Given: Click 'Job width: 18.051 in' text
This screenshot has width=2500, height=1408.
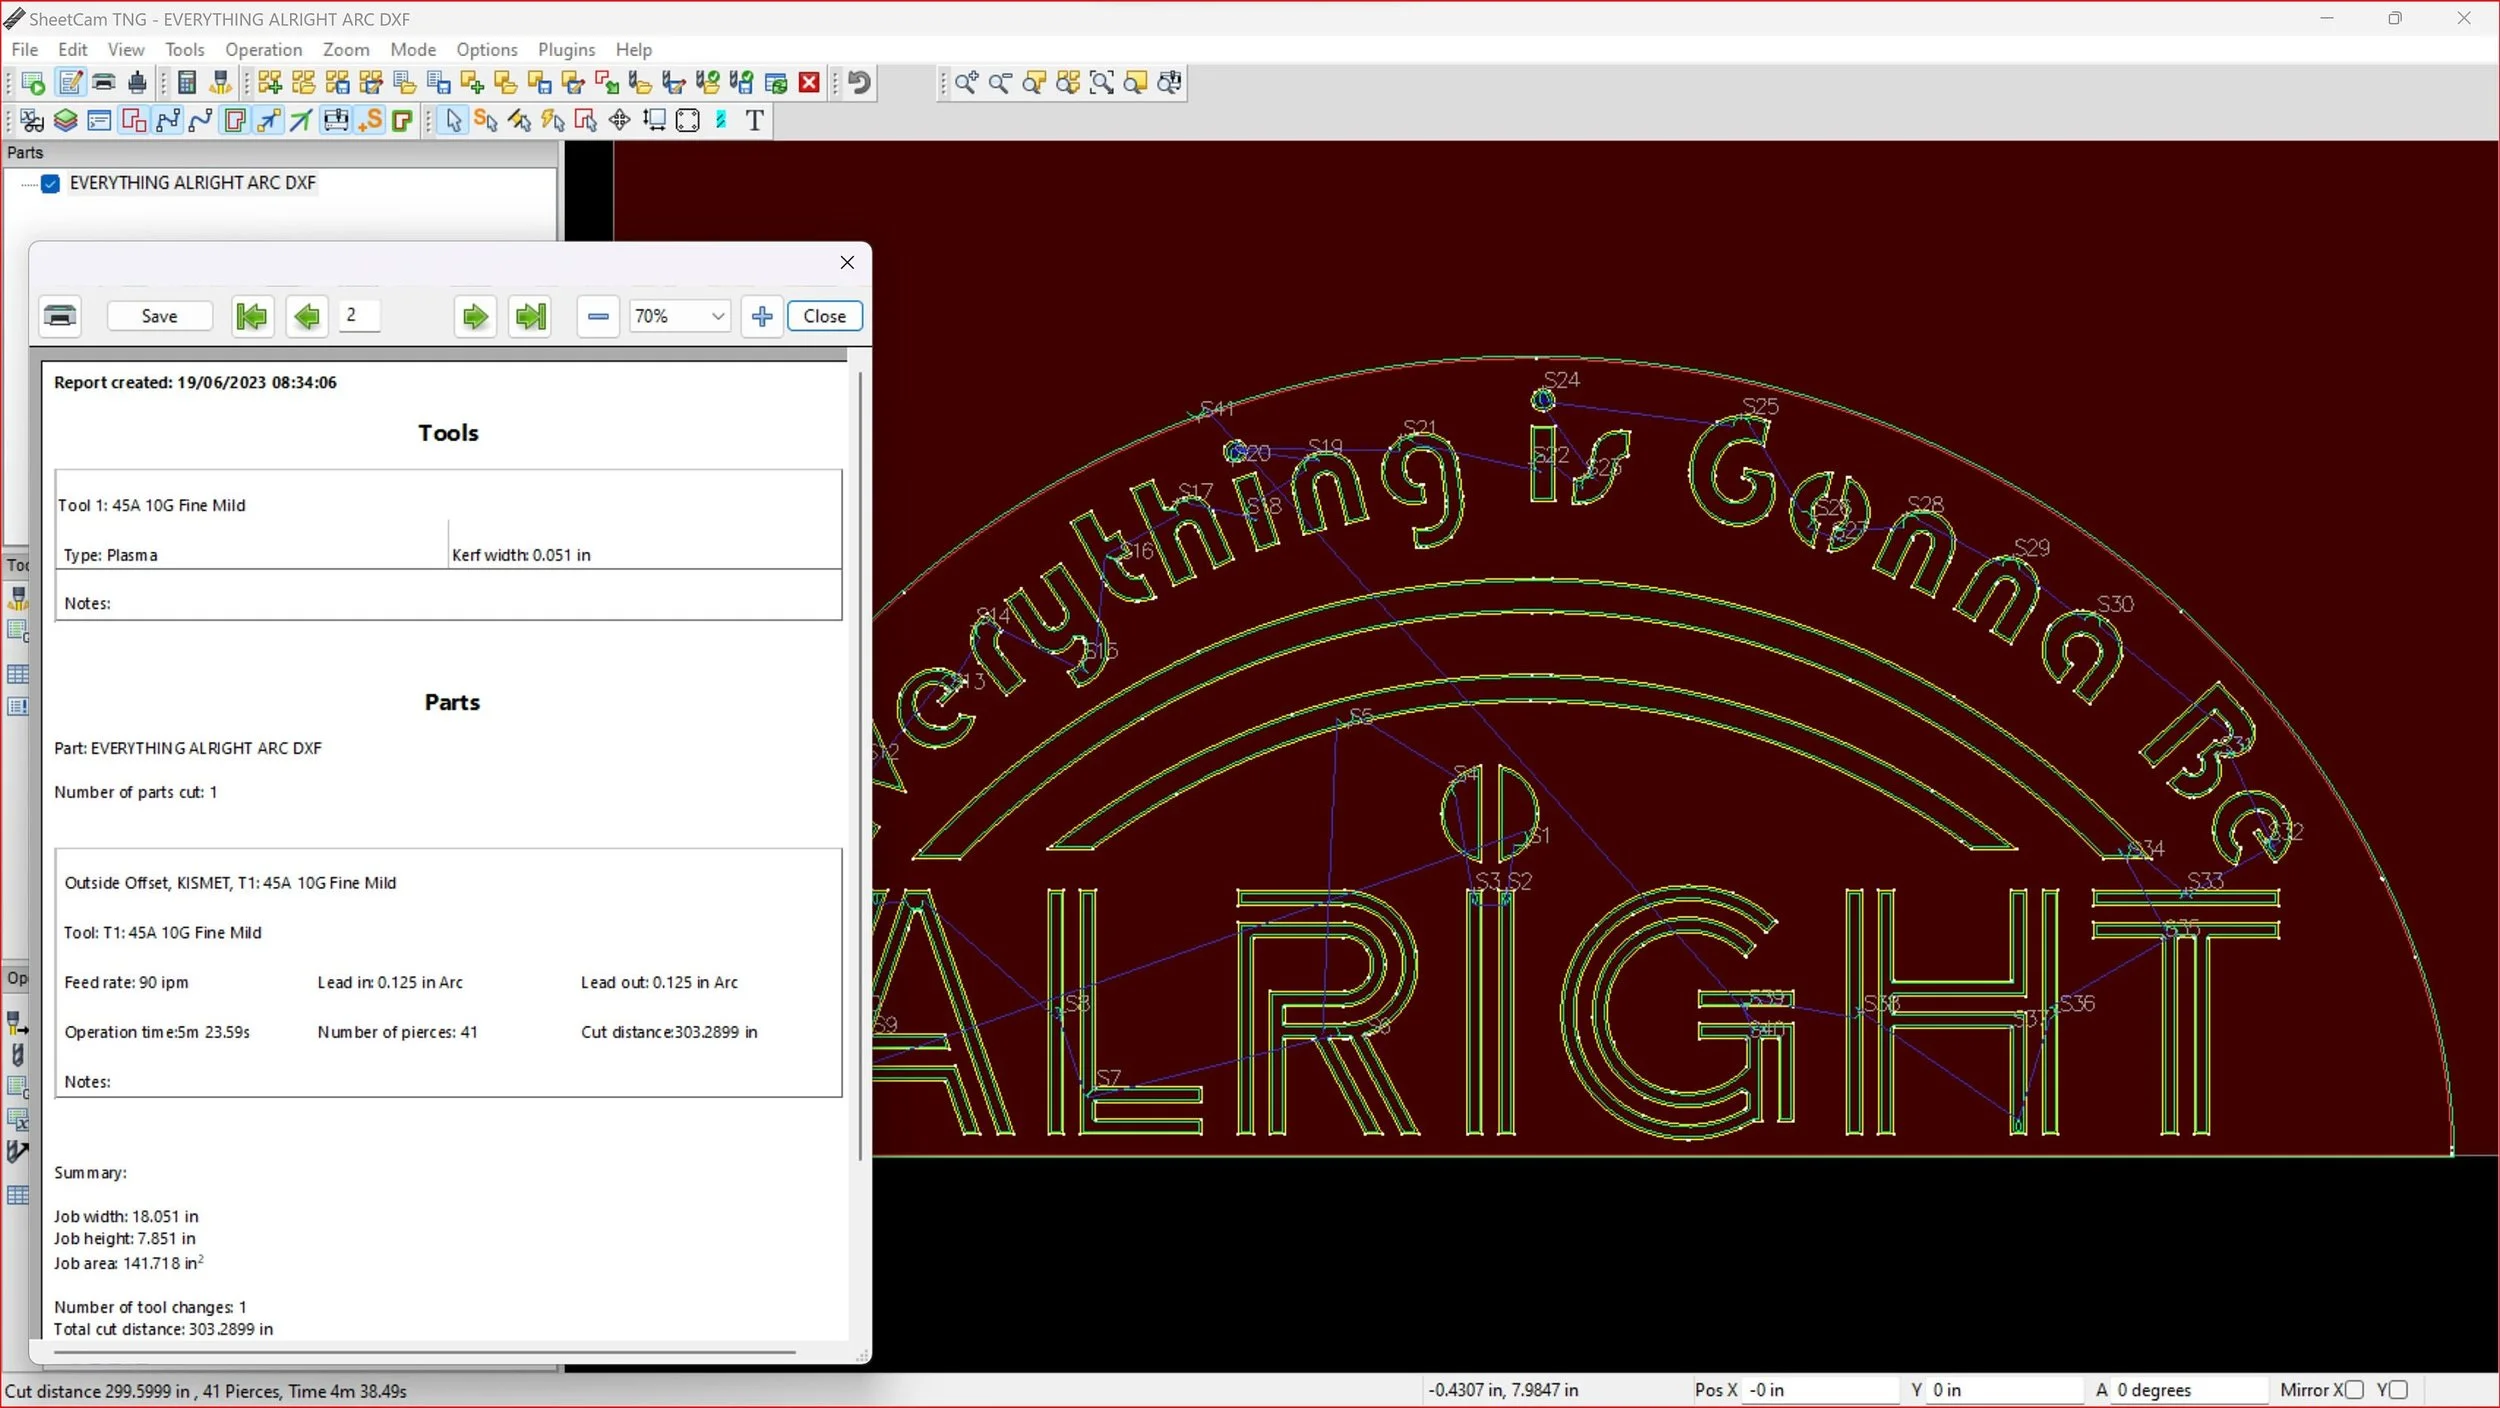Looking at the screenshot, I should pos(126,1216).
